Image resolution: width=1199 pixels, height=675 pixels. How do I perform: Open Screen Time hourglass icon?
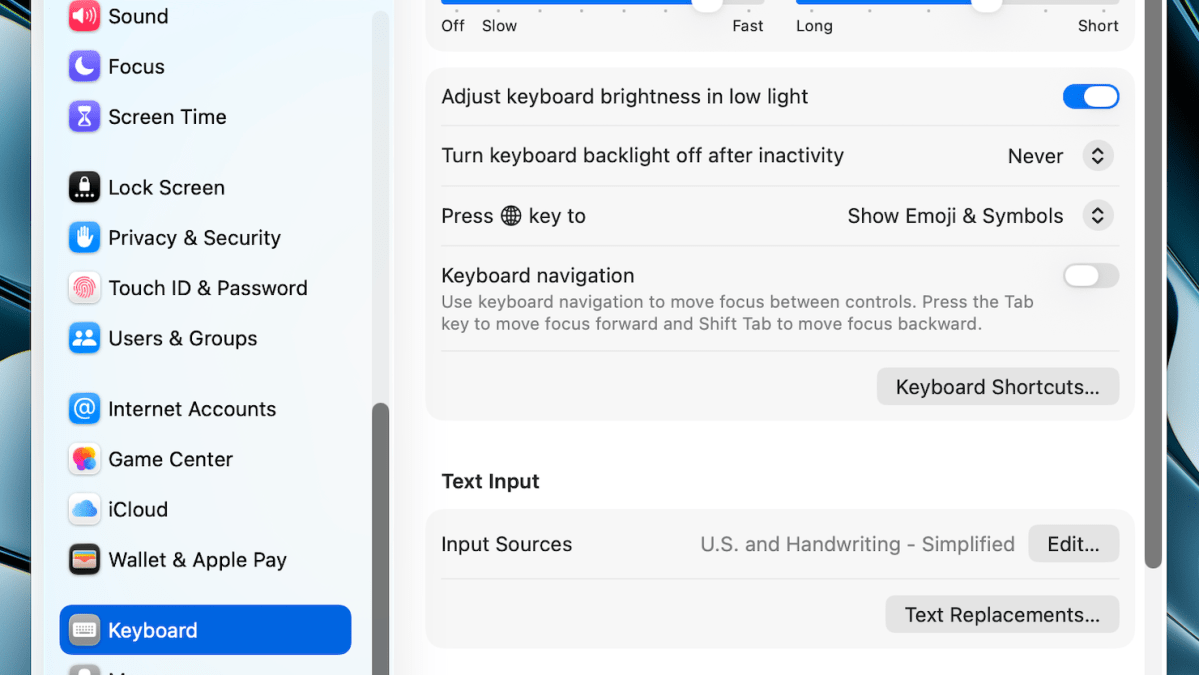click(84, 117)
